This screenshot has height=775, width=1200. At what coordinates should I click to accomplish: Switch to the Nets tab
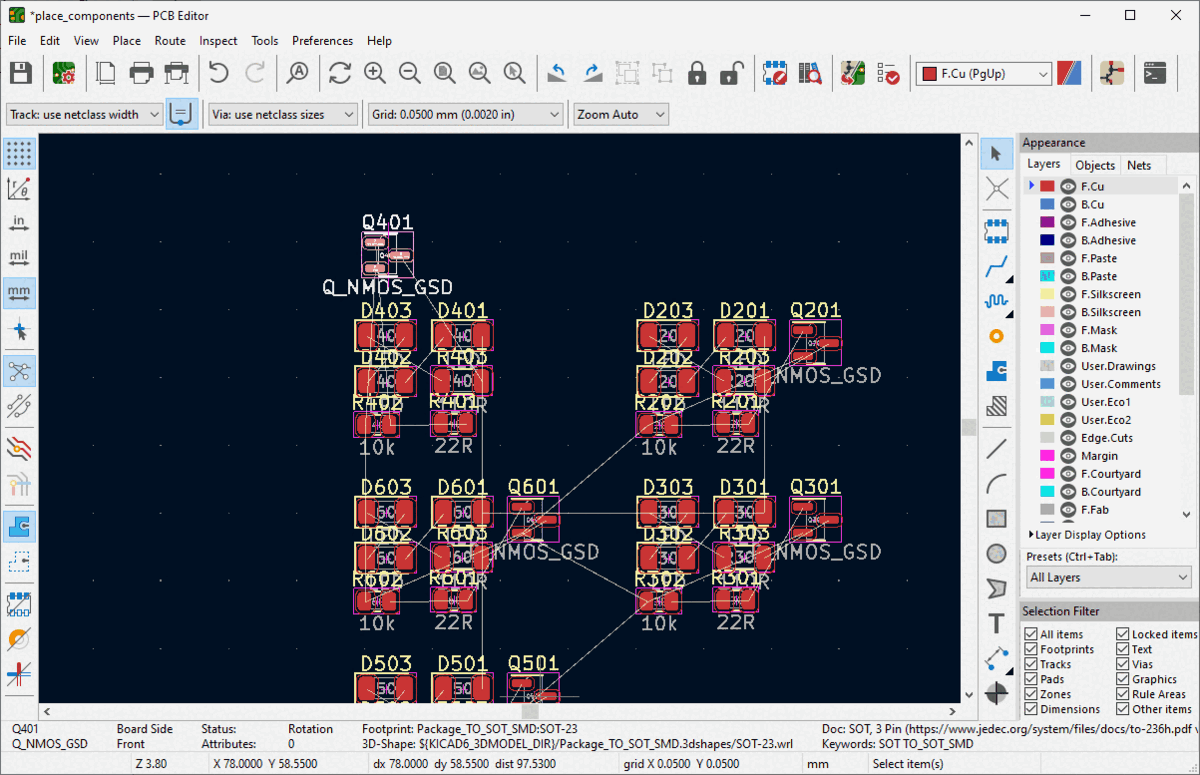pyautogui.click(x=1139, y=165)
